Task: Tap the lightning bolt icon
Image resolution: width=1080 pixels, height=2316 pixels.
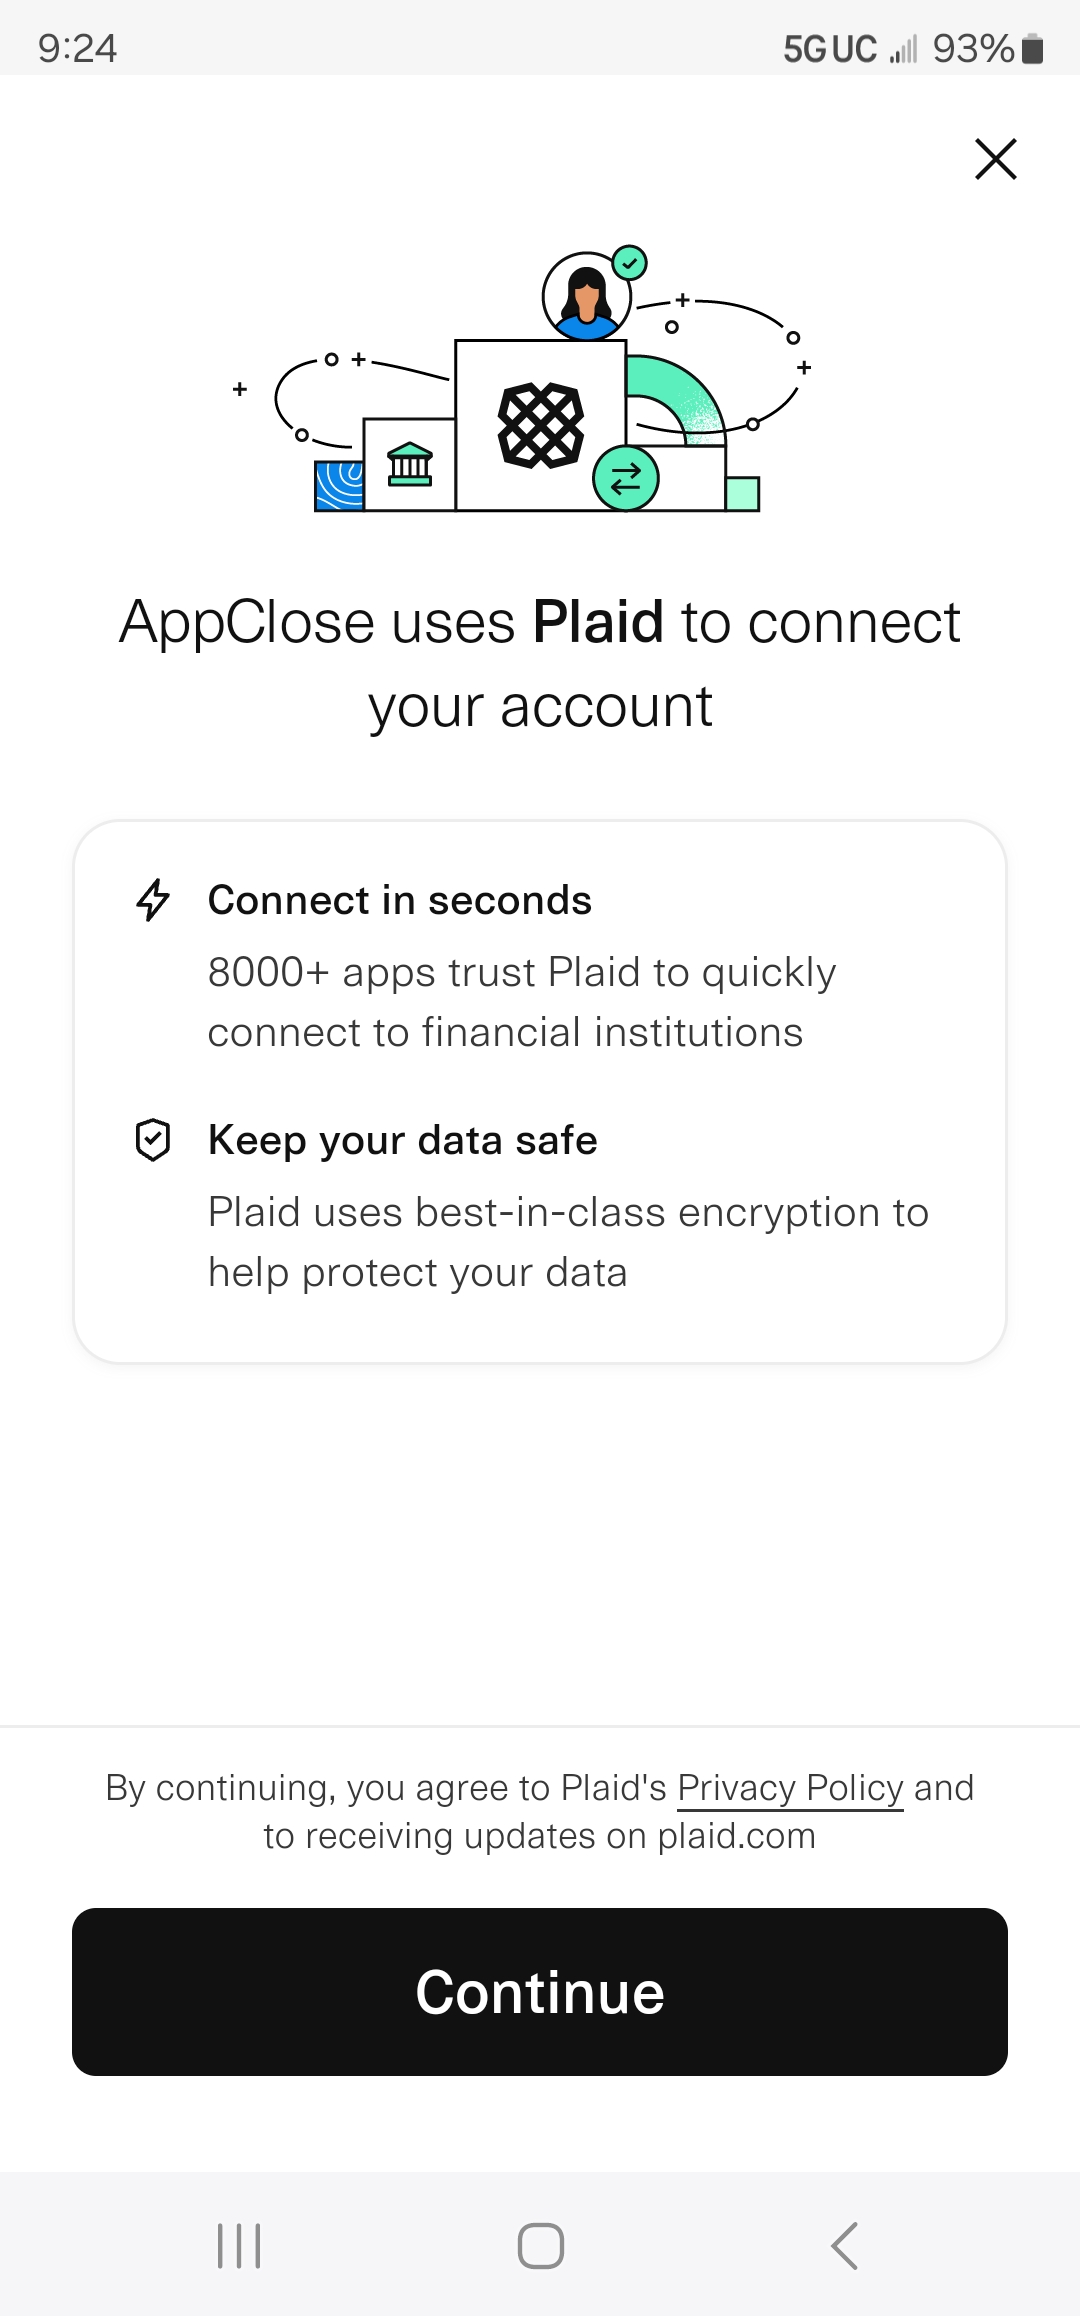Action: pos(153,900)
